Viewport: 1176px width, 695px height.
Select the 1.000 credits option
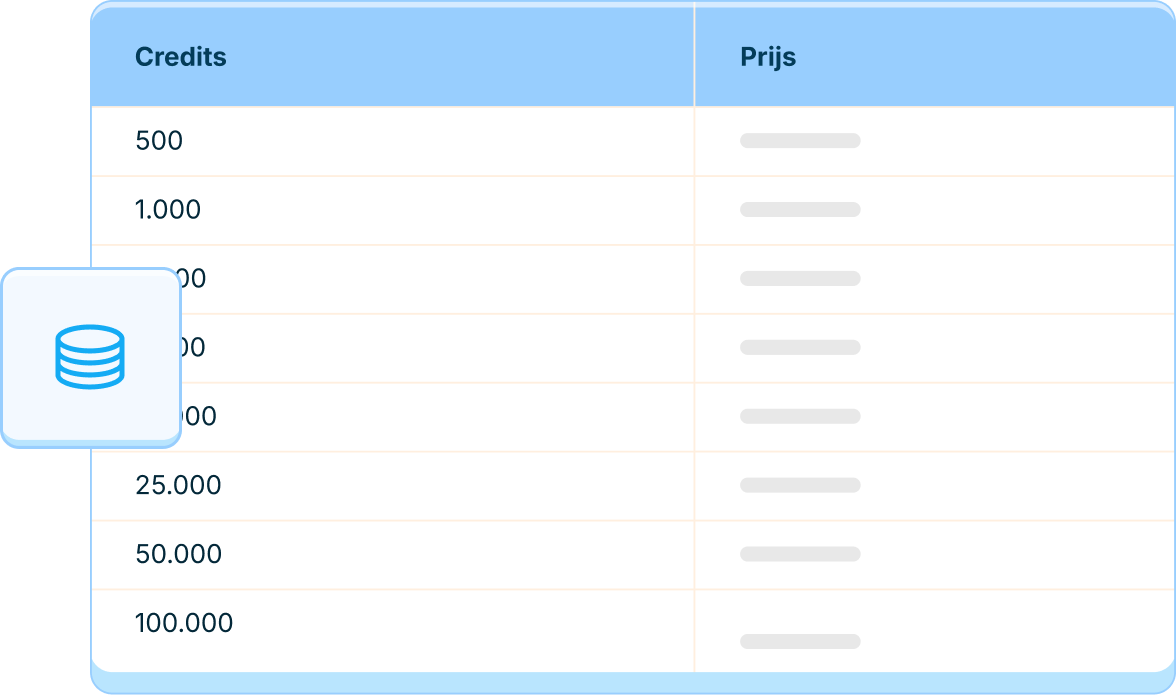[168, 210]
